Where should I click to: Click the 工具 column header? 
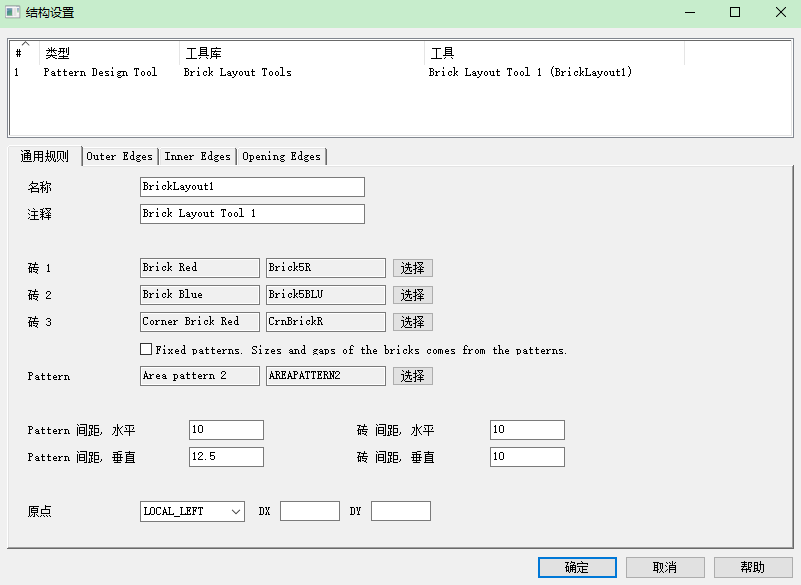coord(554,53)
